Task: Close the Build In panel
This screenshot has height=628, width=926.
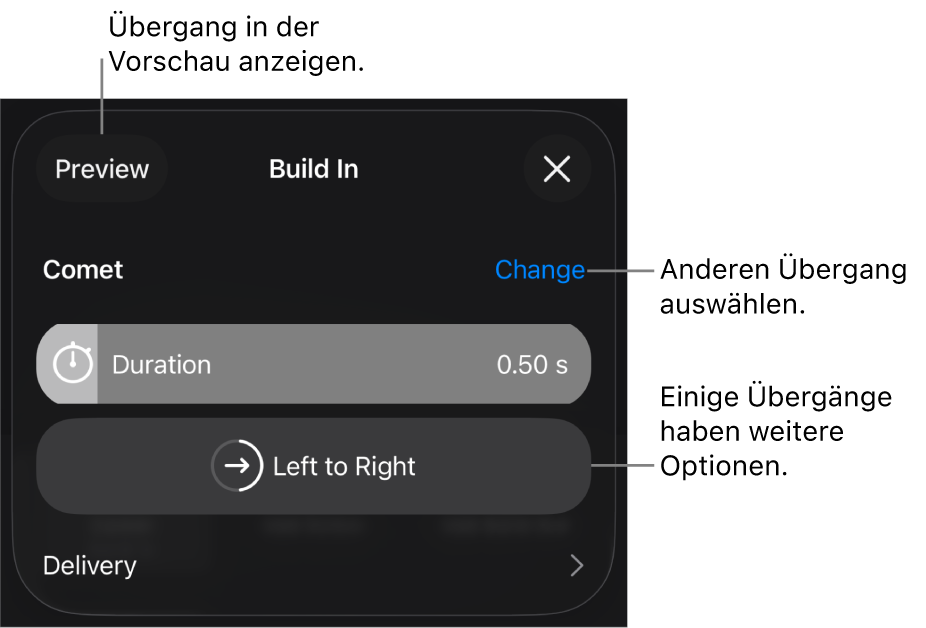Action: 557,169
